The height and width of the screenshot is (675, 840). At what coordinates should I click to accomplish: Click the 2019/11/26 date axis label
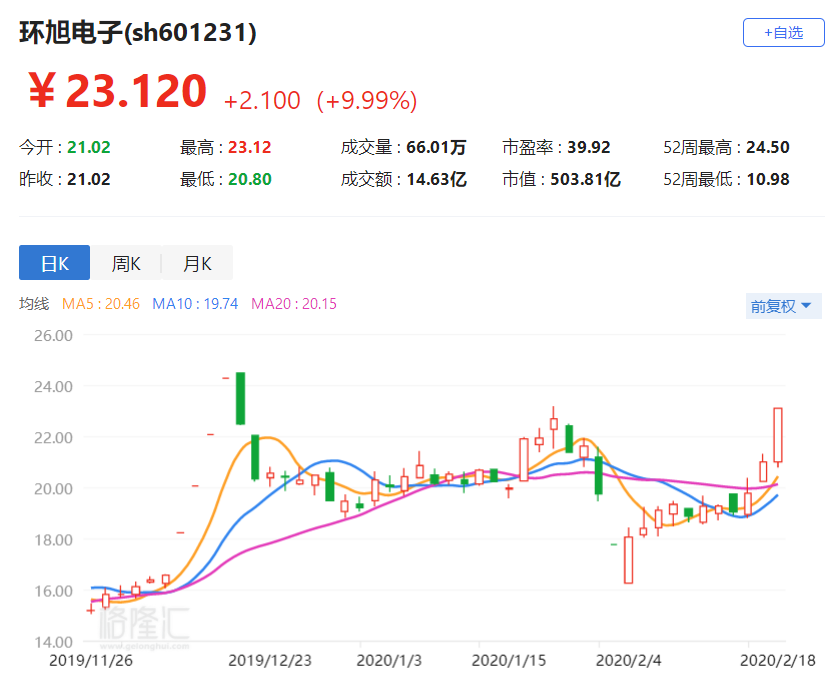[x=91, y=661]
